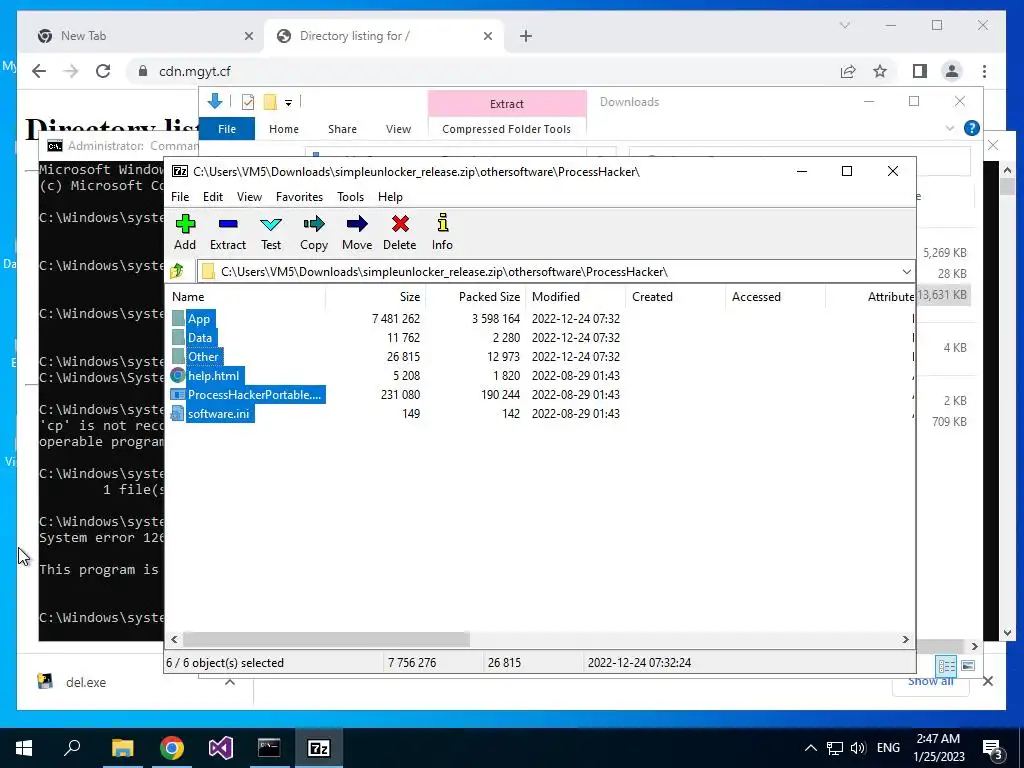Open the 7-Zip Edit menu
Viewport: 1024px width, 768px height.
point(213,197)
